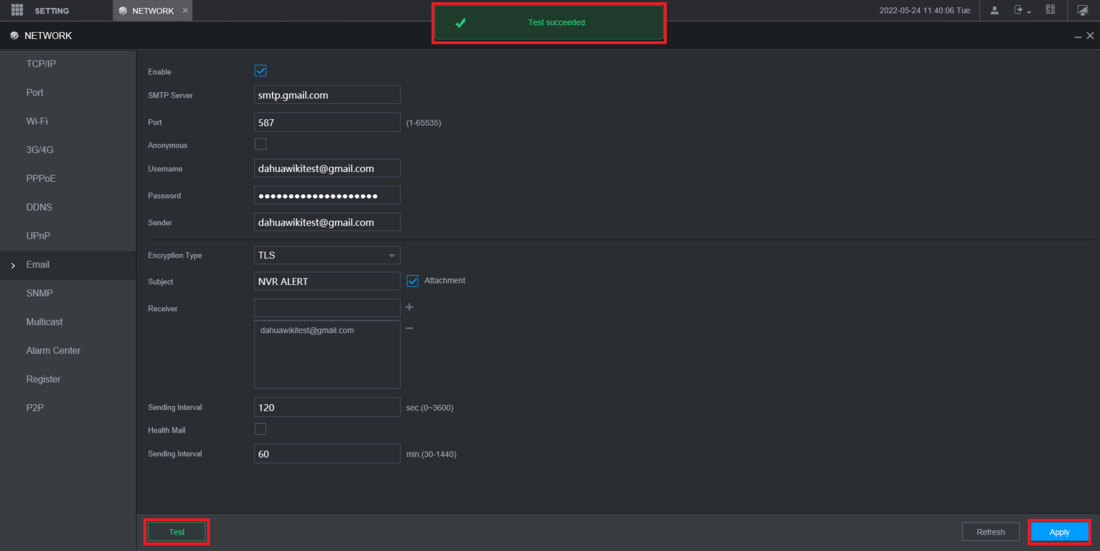Screen dimensions: 1100x551
Task: Select TCP/IP in the sidebar
Action: click(x=41, y=63)
